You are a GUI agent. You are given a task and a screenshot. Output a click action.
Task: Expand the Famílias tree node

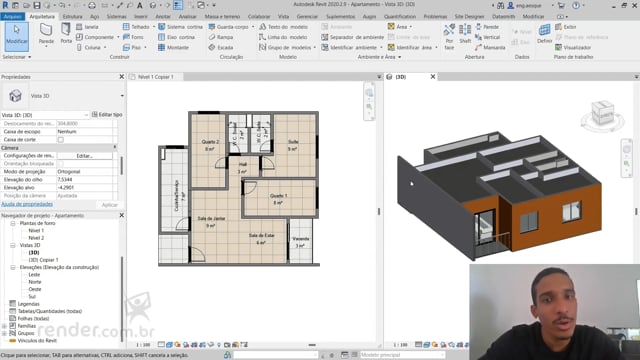coord(4,326)
